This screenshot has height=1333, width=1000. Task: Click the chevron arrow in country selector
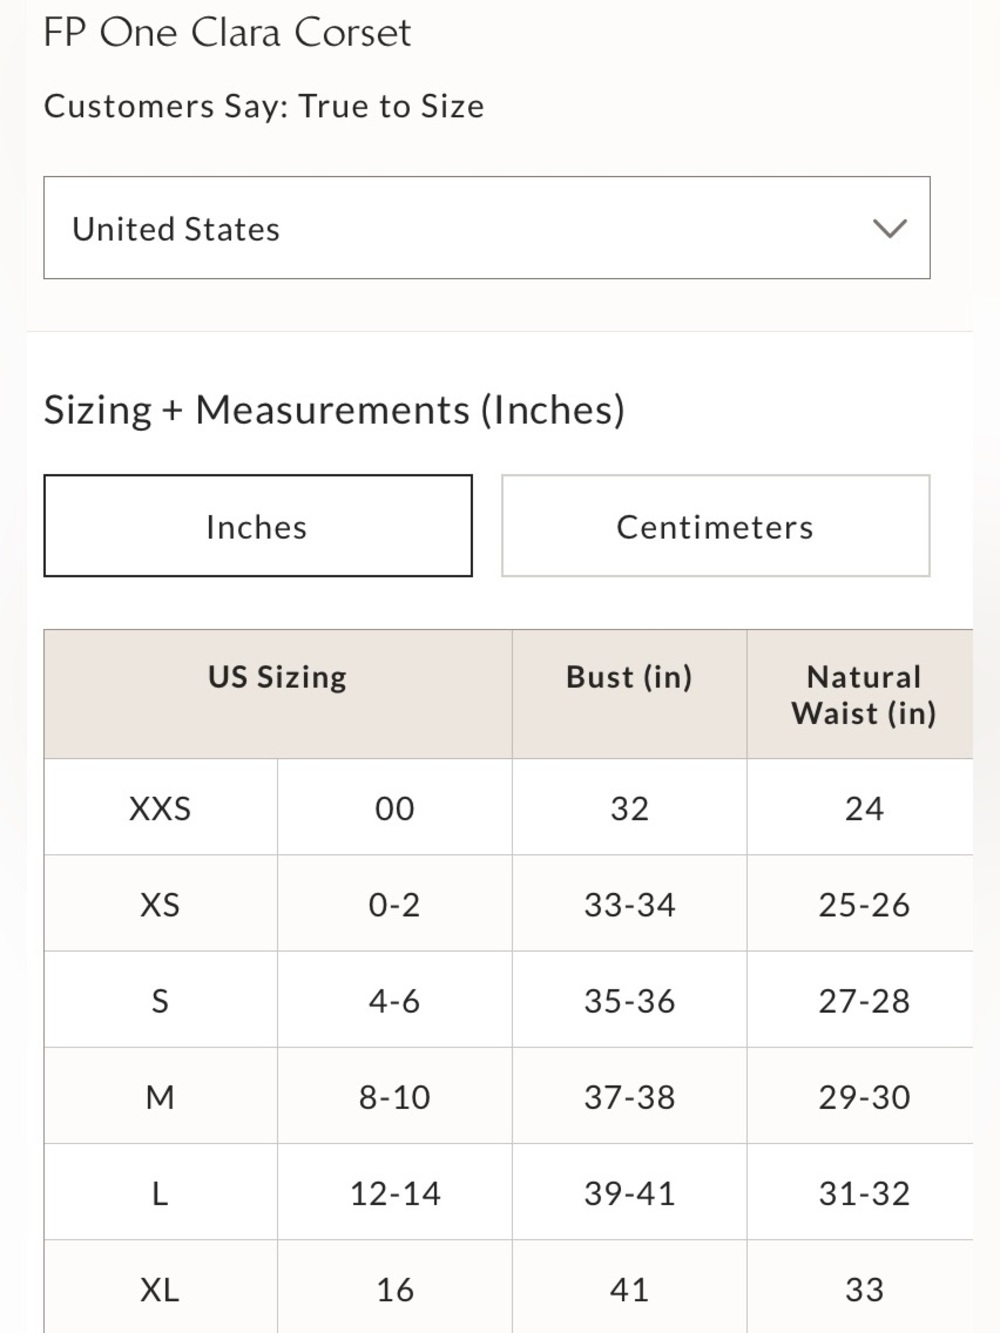(889, 229)
